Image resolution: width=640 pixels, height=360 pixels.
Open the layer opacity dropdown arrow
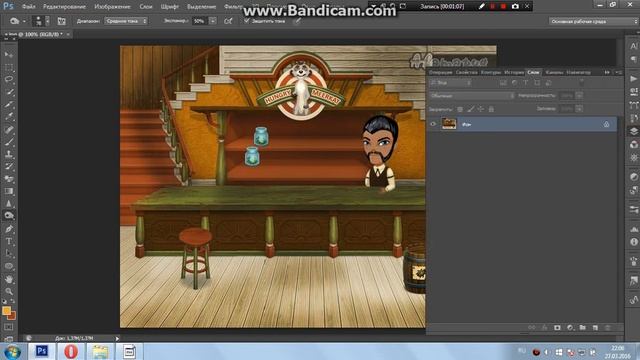click(x=579, y=96)
